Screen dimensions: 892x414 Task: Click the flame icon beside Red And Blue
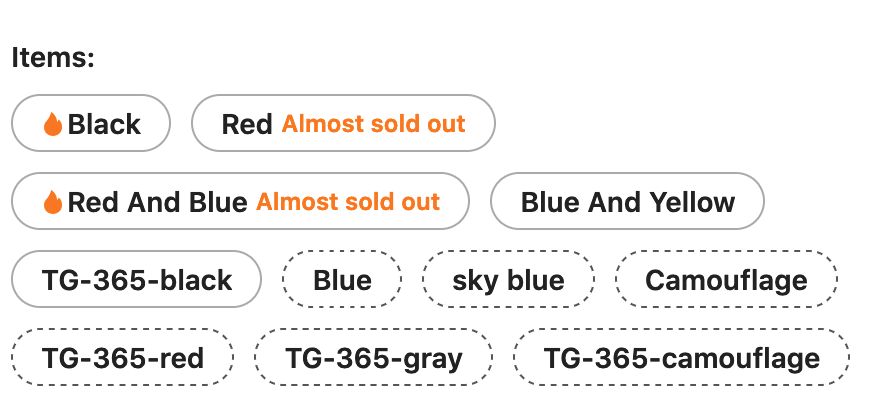(x=53, y=202)
